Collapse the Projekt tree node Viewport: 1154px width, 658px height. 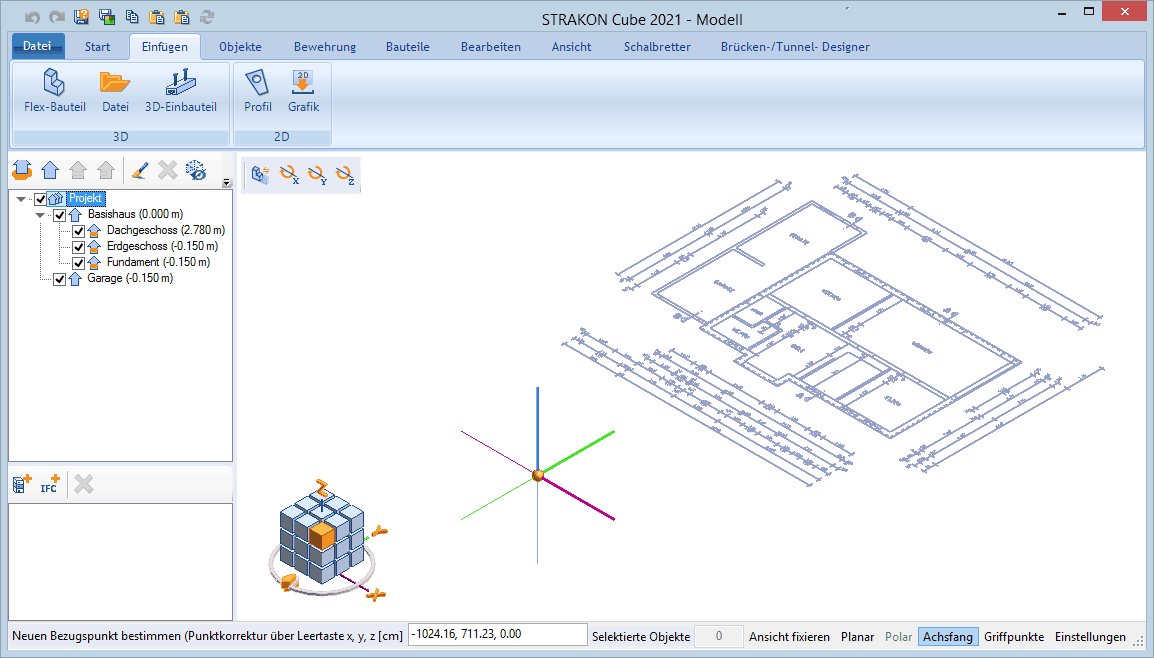(x=21, y=199)
